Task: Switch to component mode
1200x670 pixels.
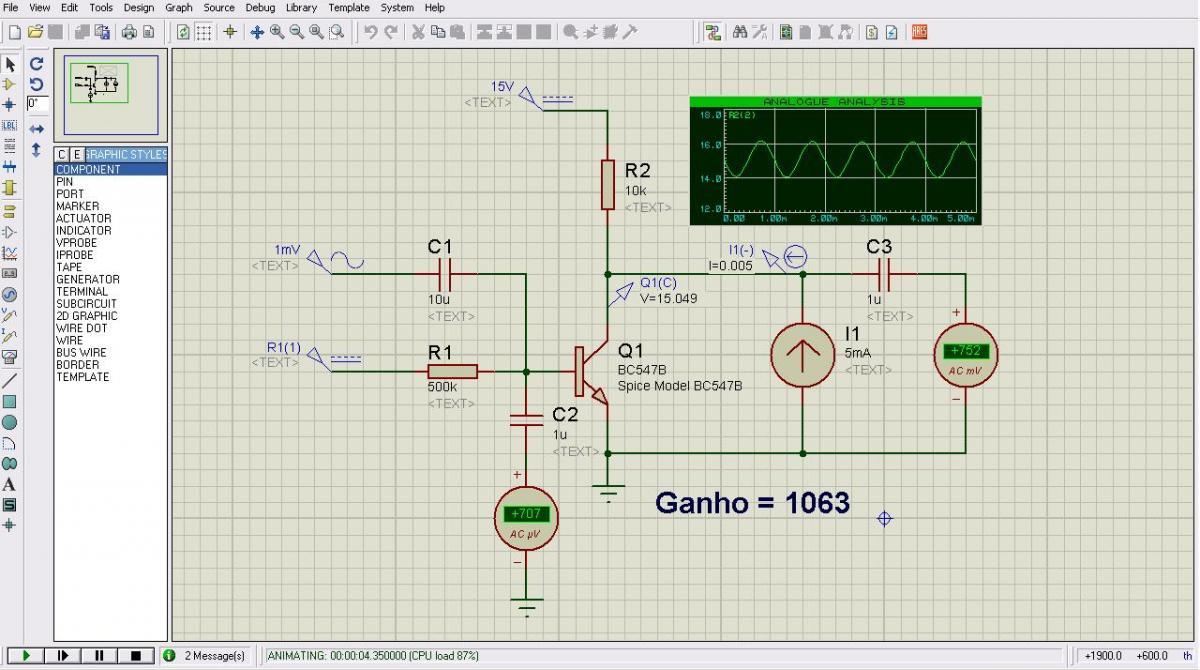Action: pos(10,84)
